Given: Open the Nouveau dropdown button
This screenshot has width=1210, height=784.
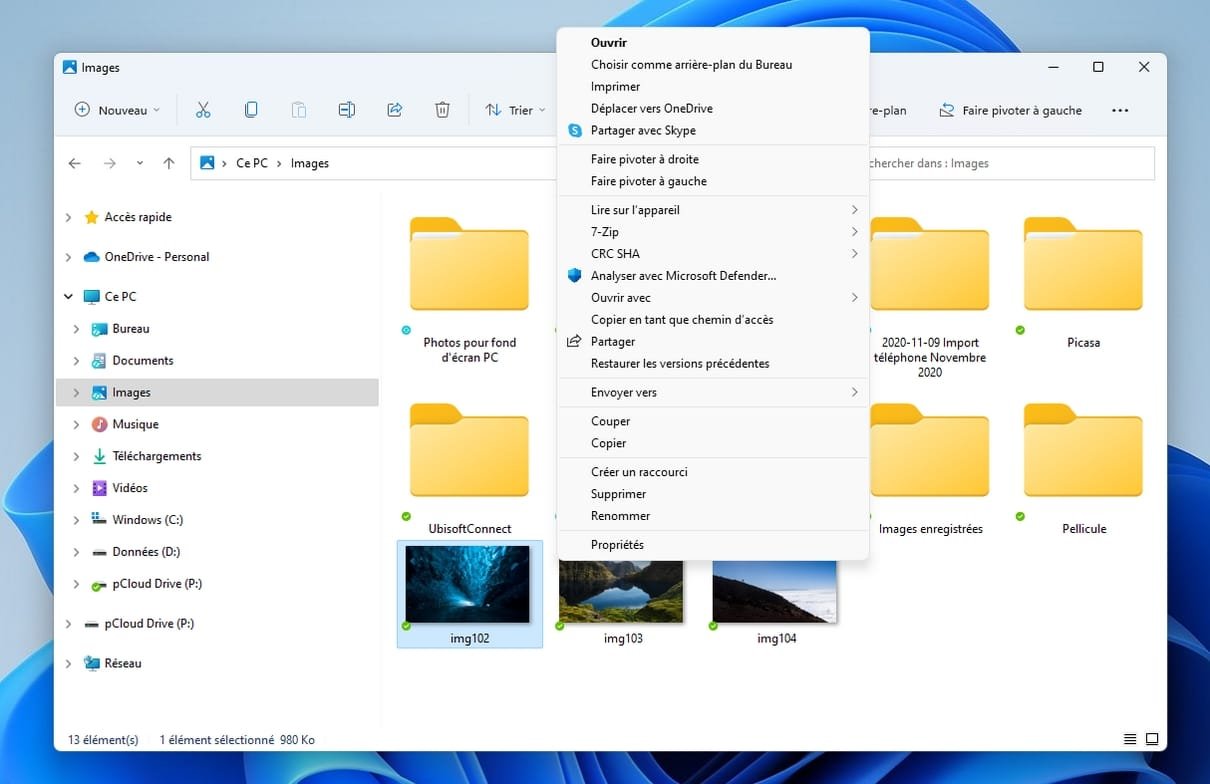Looking at the screenshot, I should tap(117, 110).
